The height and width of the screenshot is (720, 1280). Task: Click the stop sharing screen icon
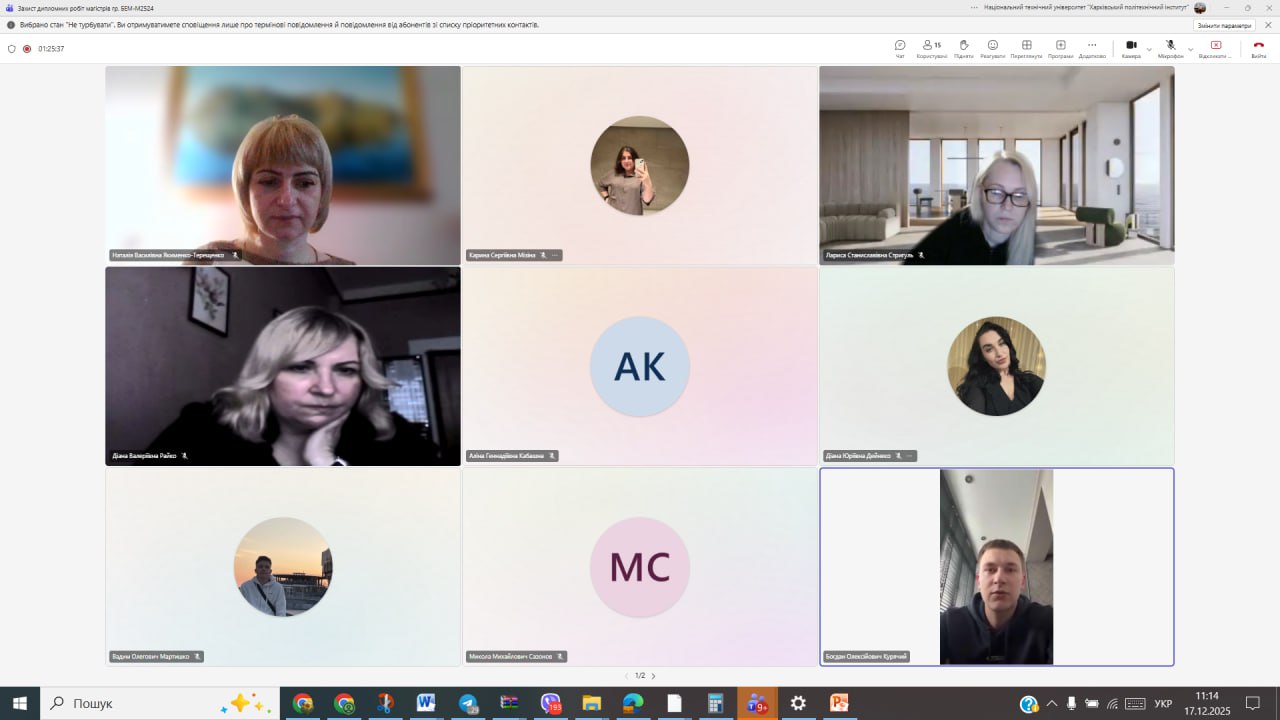[1215, 48]
